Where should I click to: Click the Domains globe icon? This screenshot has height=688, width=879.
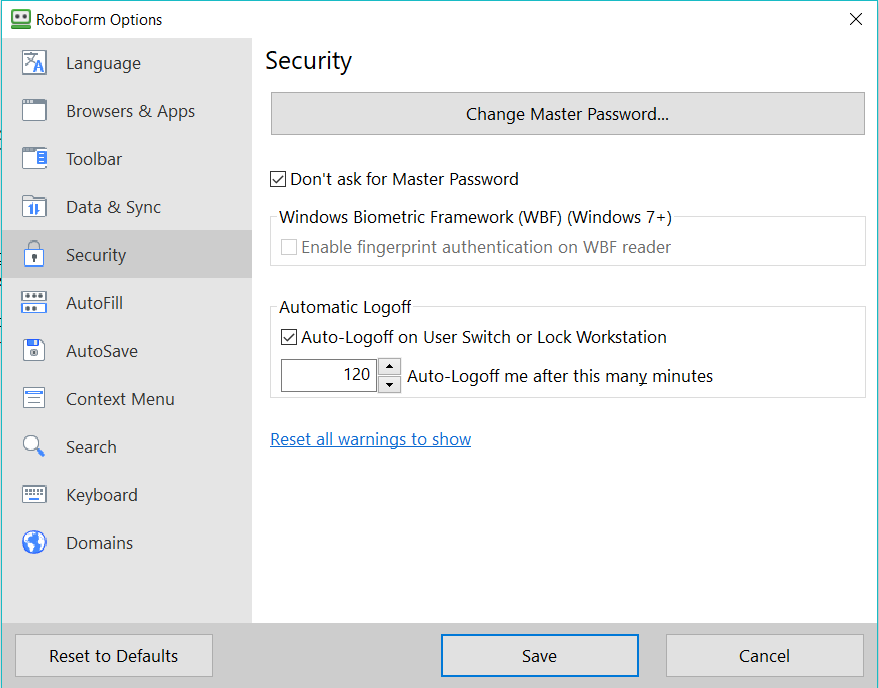(34, 542)
